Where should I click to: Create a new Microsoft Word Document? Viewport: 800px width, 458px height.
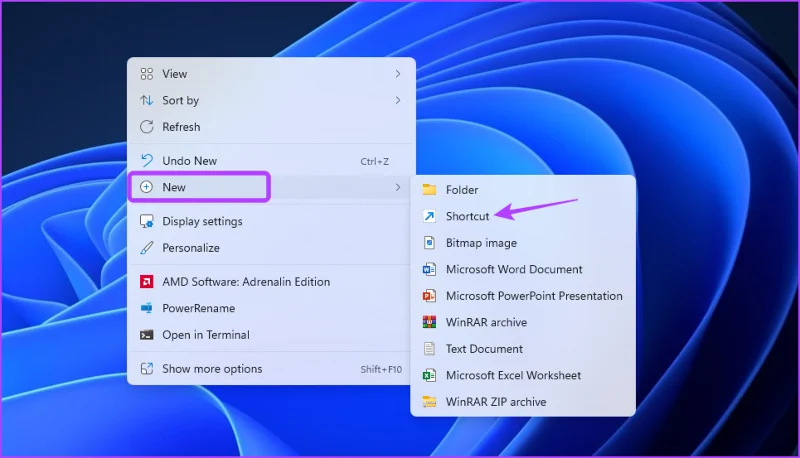[x=523, y=269]
